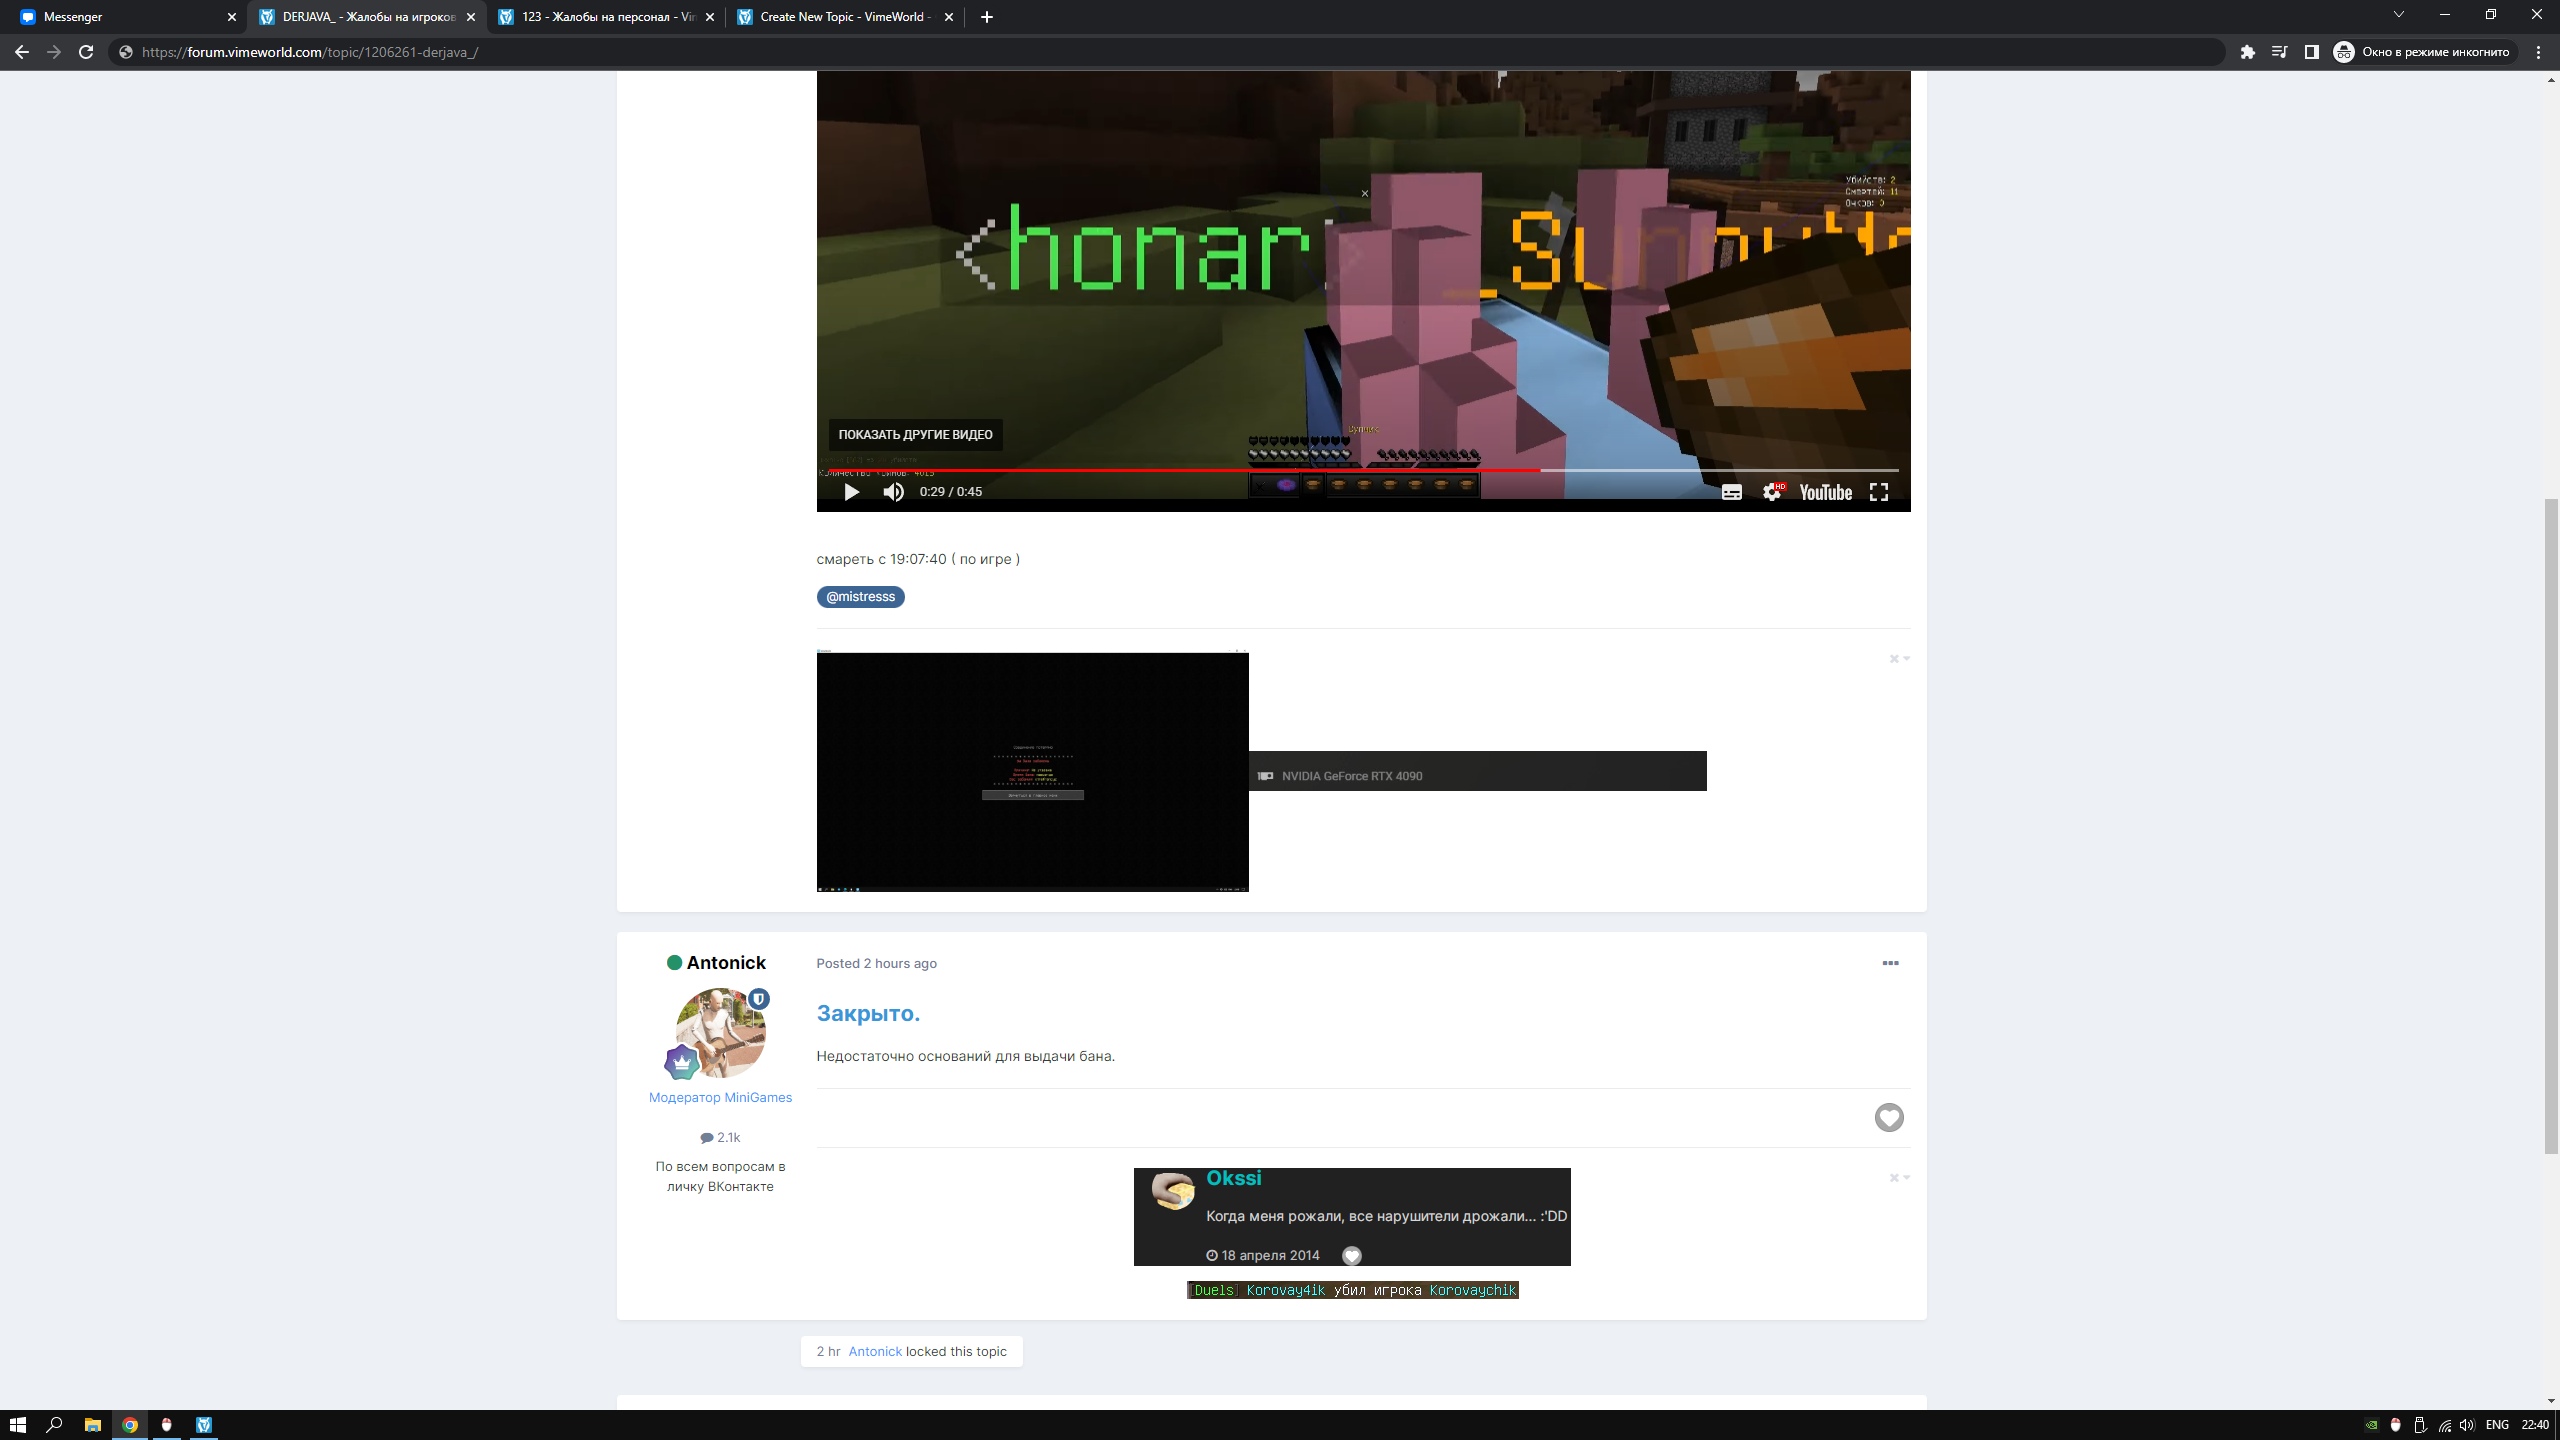
Task: Enter fullscreen video mode
Action: tap(1879, 492)
